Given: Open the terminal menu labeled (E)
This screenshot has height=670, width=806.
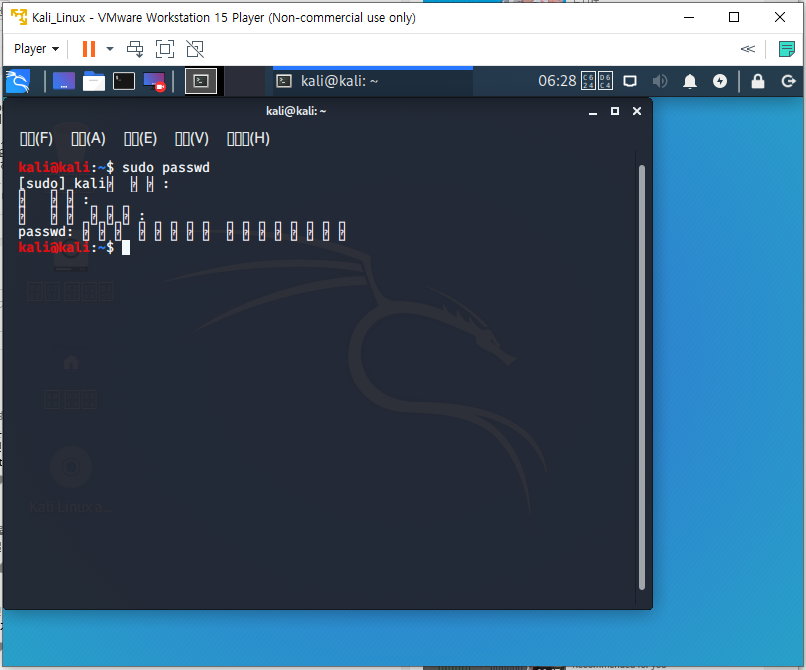Looking at the screenshot, I should coord(140,139).
